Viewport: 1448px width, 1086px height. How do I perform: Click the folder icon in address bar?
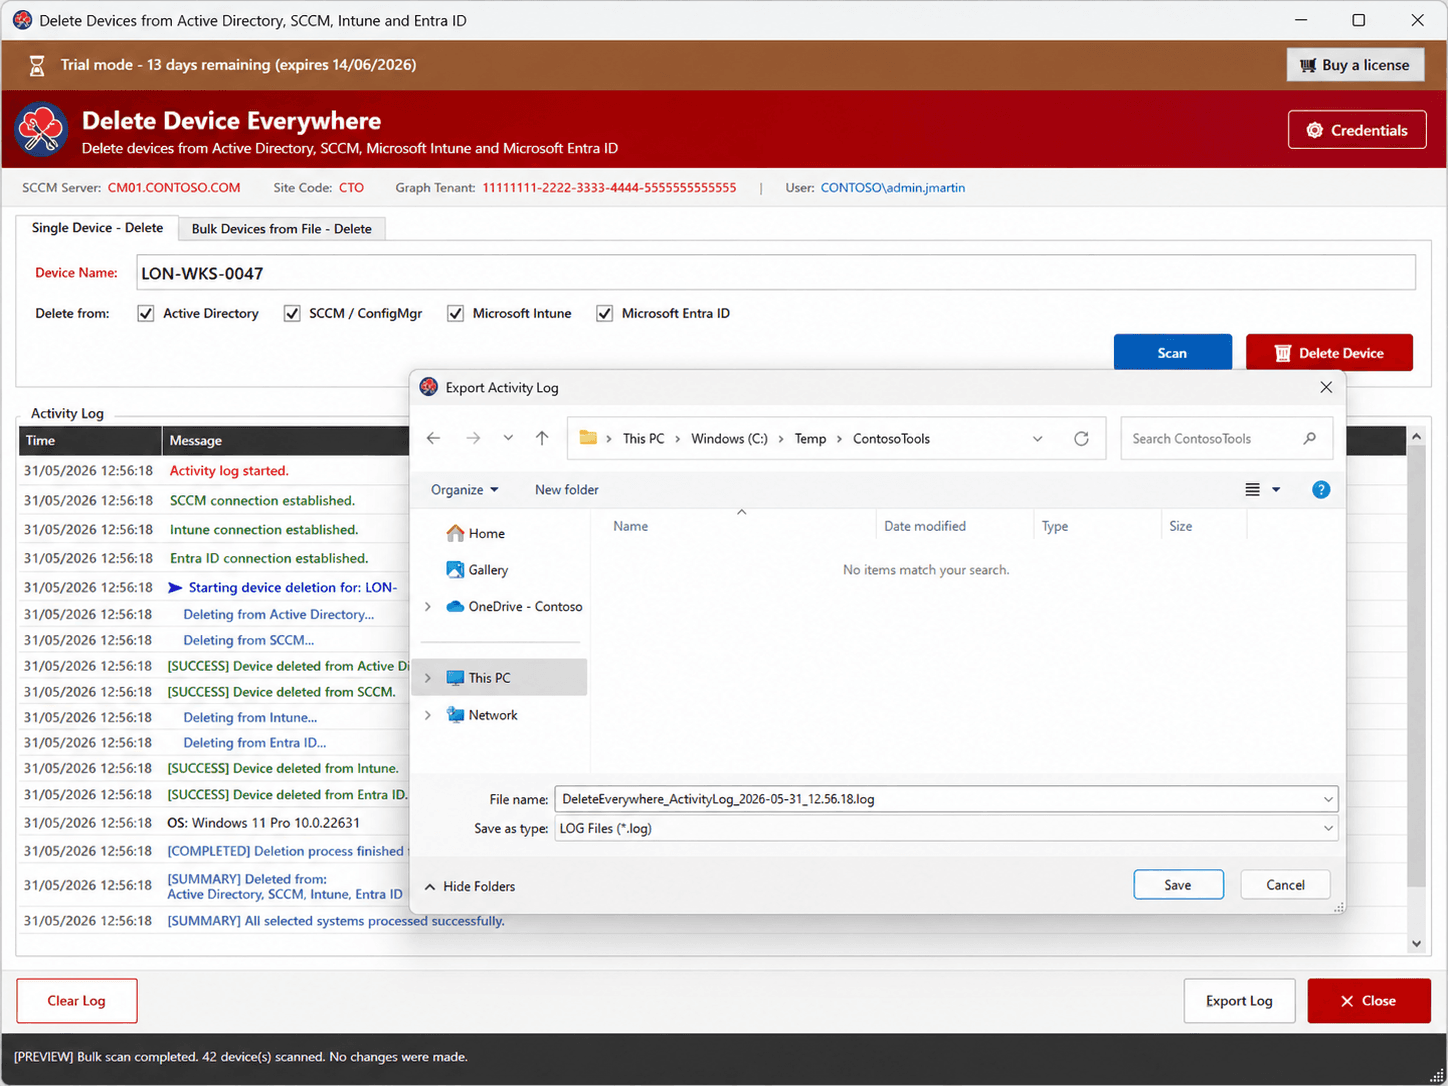(588, 438)
